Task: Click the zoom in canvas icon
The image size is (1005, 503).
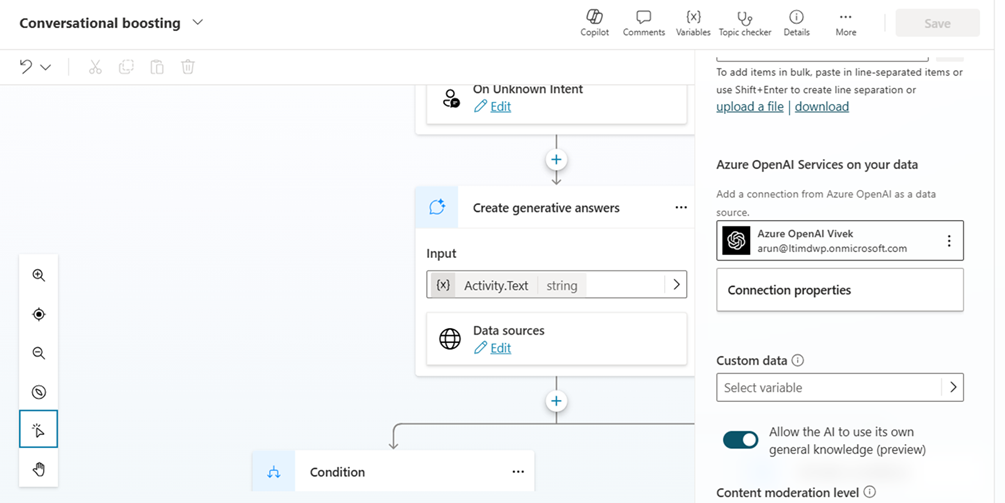Action: coord(39,275)
